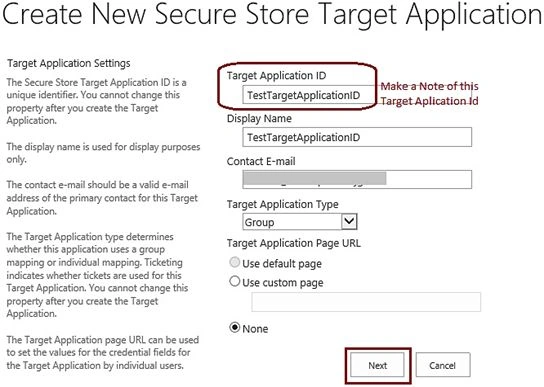544x387 pixels.
Task: Click the Target Application Page URL label
Action: click(294, 243)
